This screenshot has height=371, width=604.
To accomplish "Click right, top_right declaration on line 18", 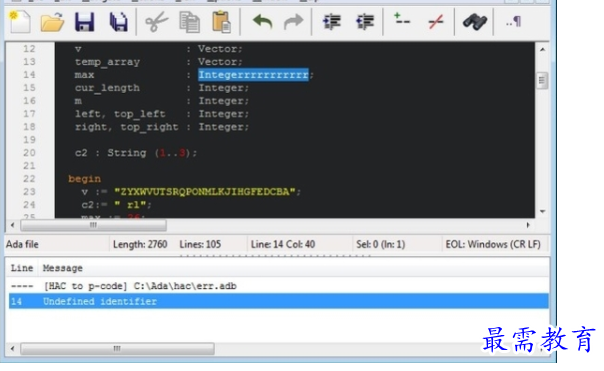I will (x=162, y=127).
